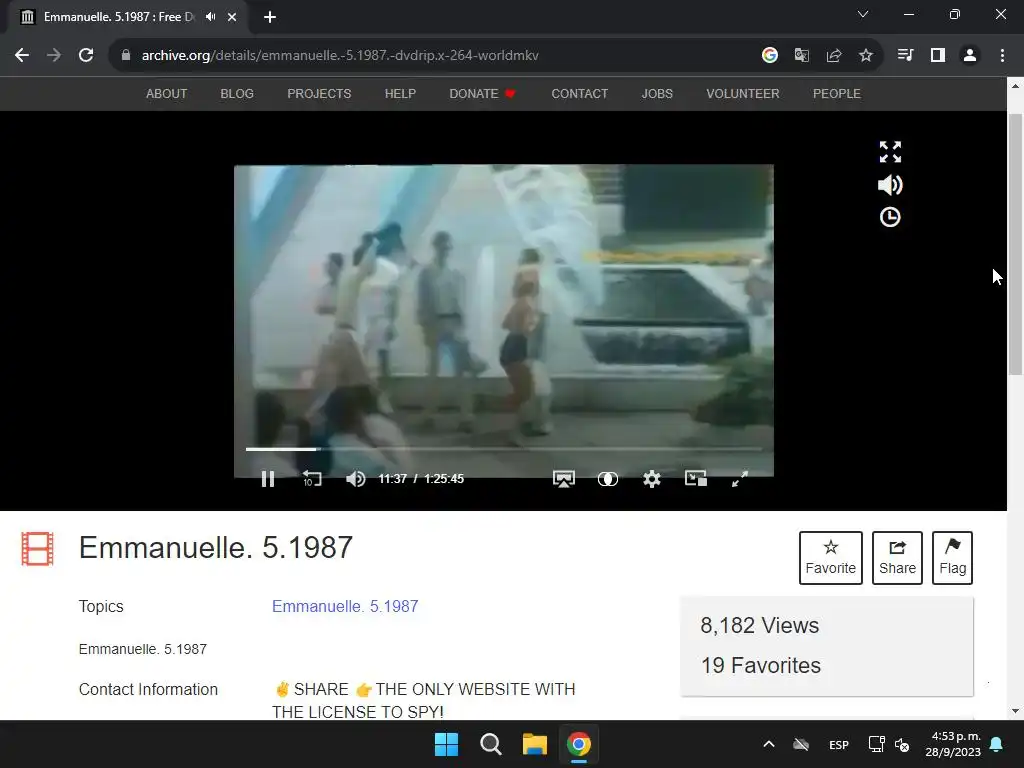The image size is (1024, 768).
Task: Open JOBS navigation item
Action: 657,94
